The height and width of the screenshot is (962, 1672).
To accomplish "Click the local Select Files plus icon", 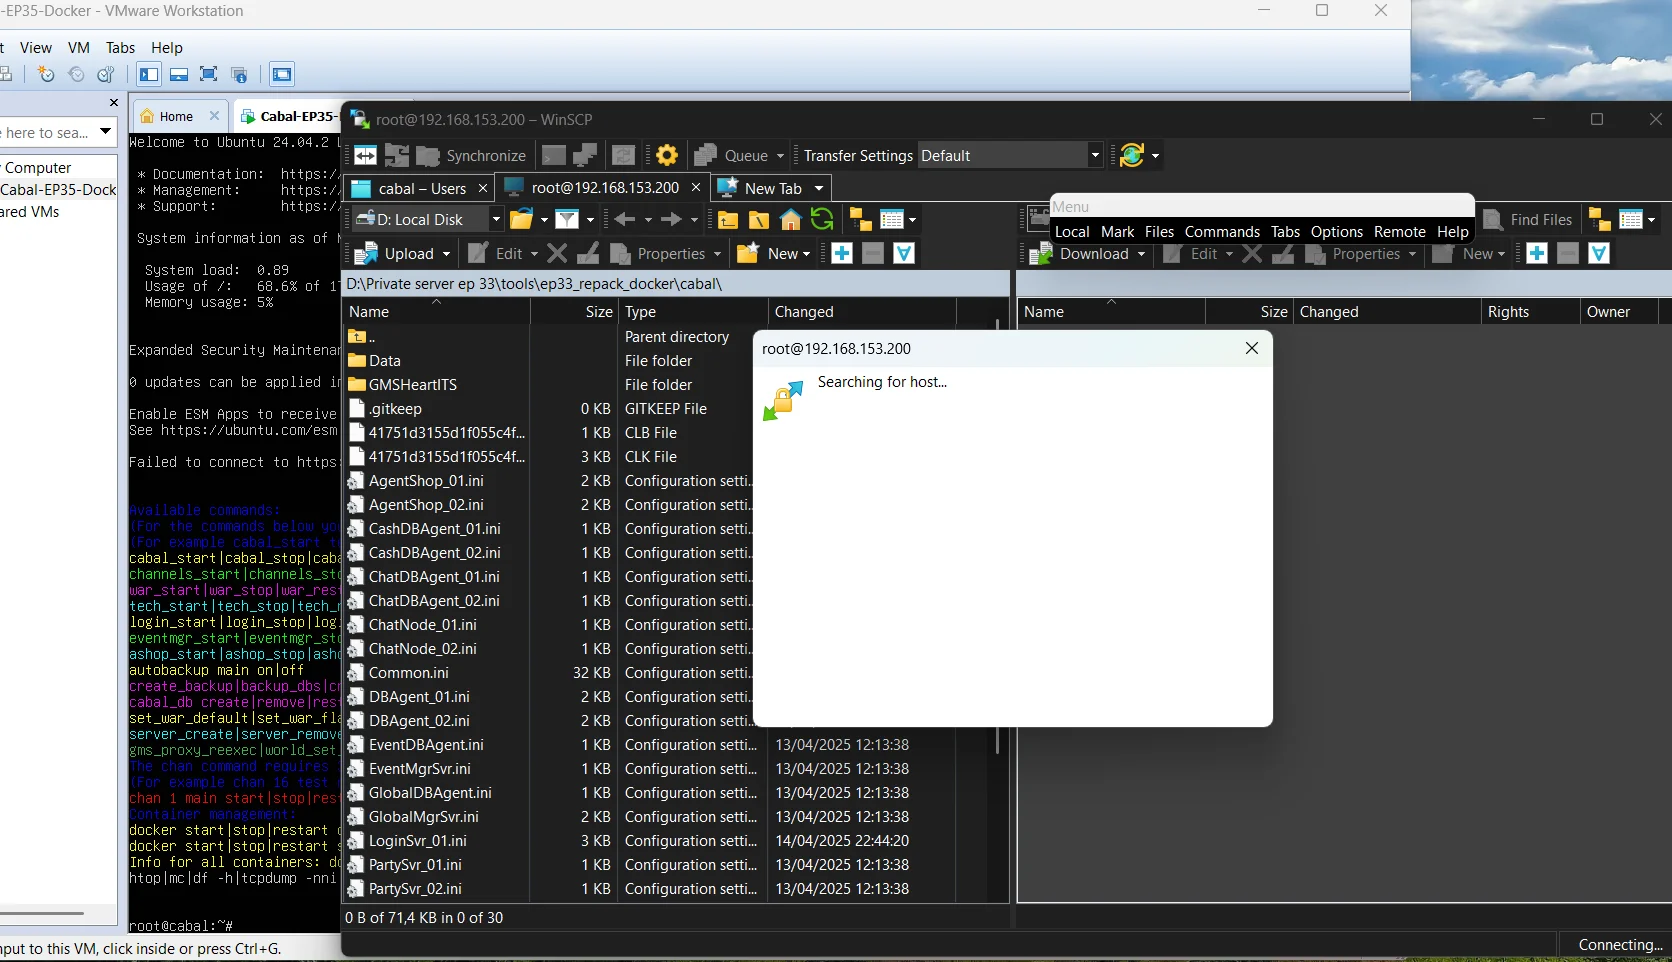I will [842, 253].
